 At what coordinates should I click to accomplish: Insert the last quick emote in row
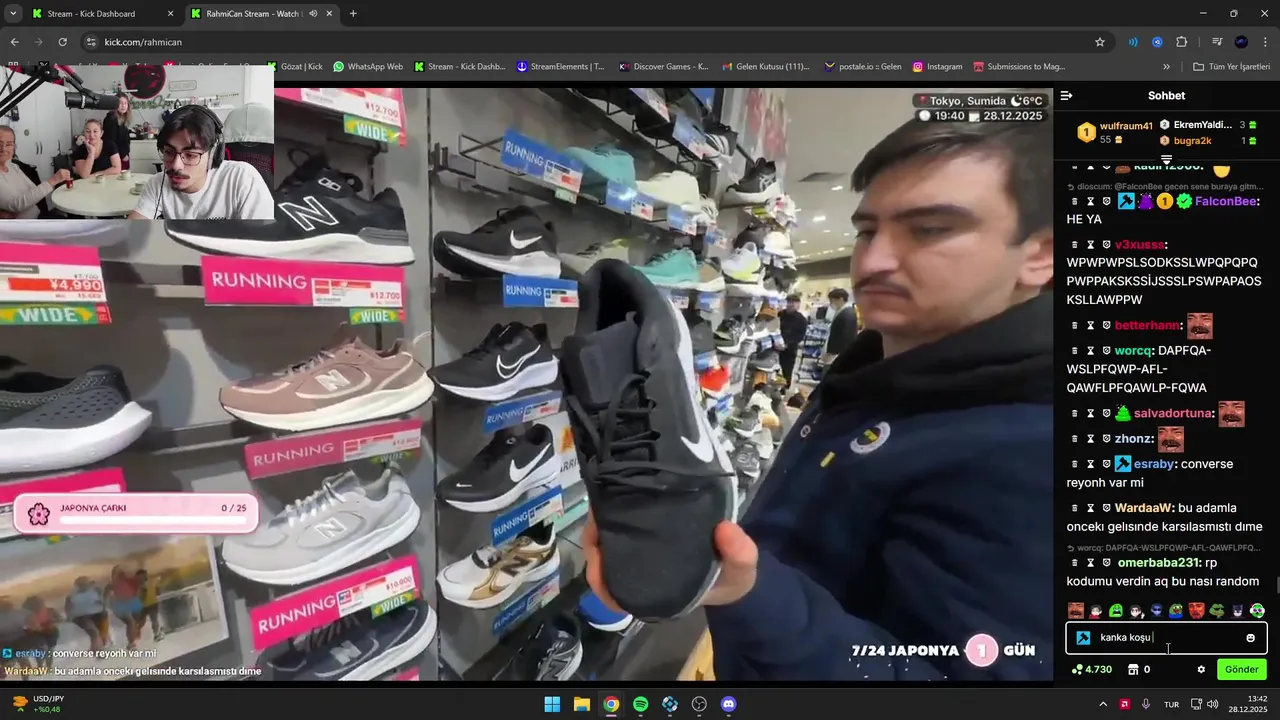(x=1257, y=610)
